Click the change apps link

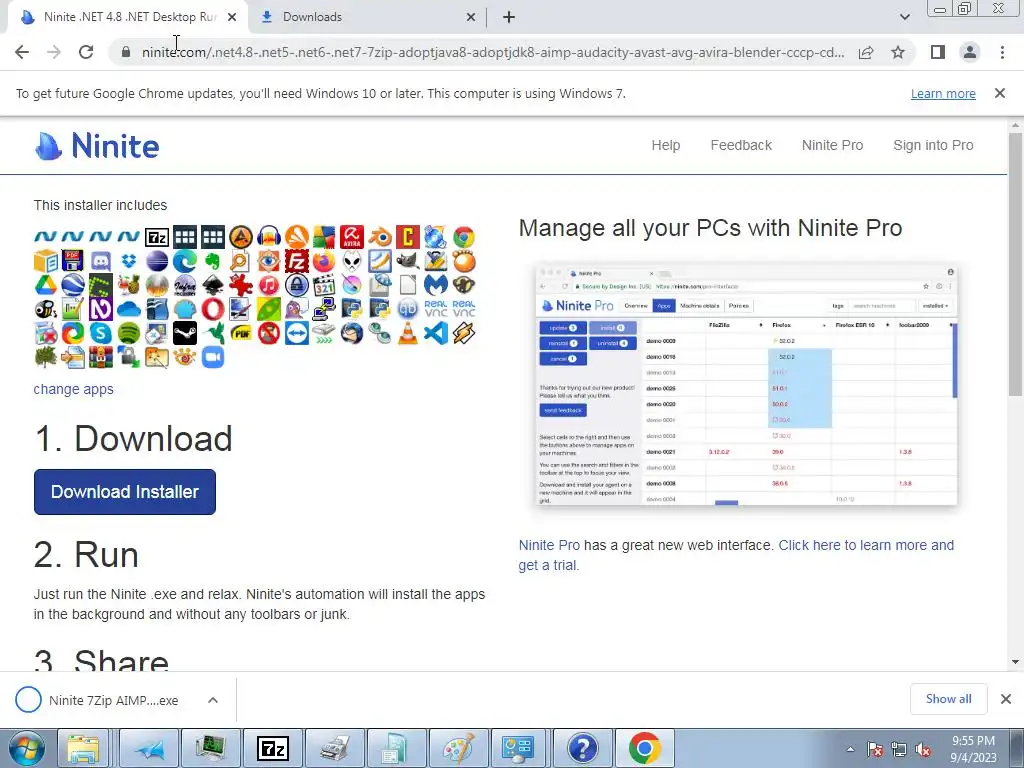pyautogui.click(x=73, y=389)
